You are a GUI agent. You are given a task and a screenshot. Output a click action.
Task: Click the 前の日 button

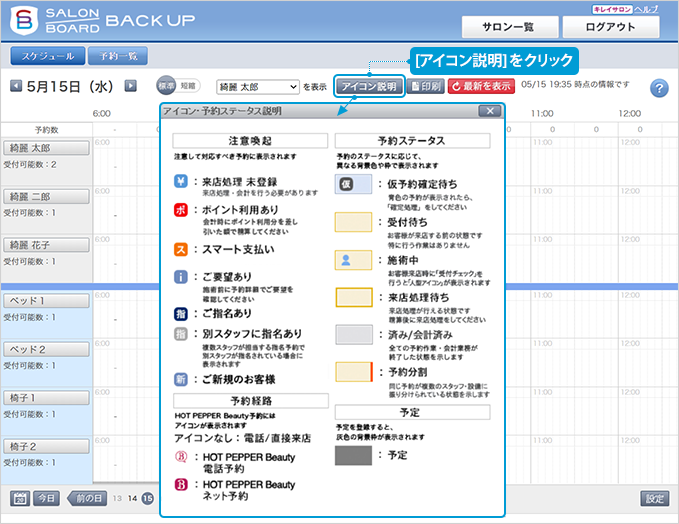(x=87, y=498)
